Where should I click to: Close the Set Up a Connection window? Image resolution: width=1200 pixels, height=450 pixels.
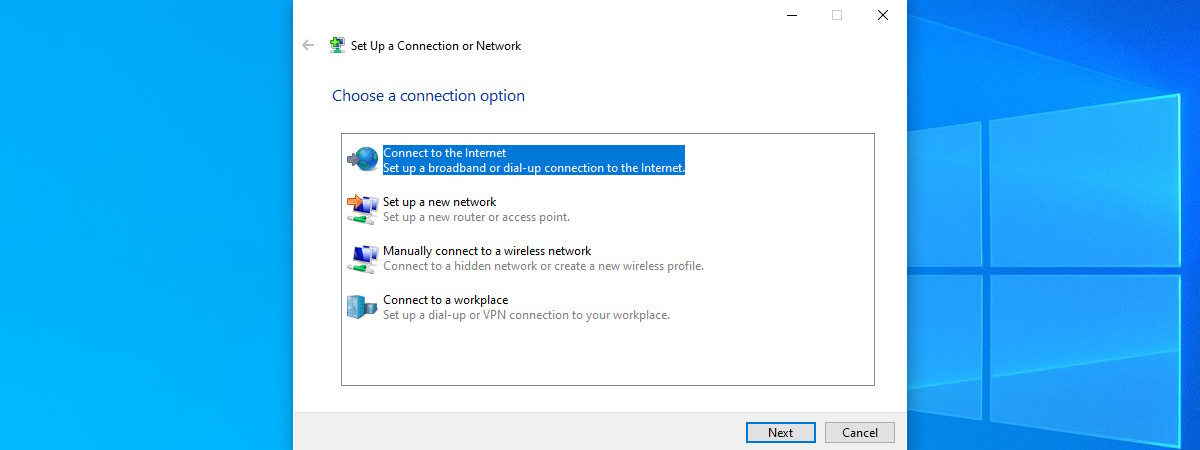pyautogui.click(x=883, y=15)
